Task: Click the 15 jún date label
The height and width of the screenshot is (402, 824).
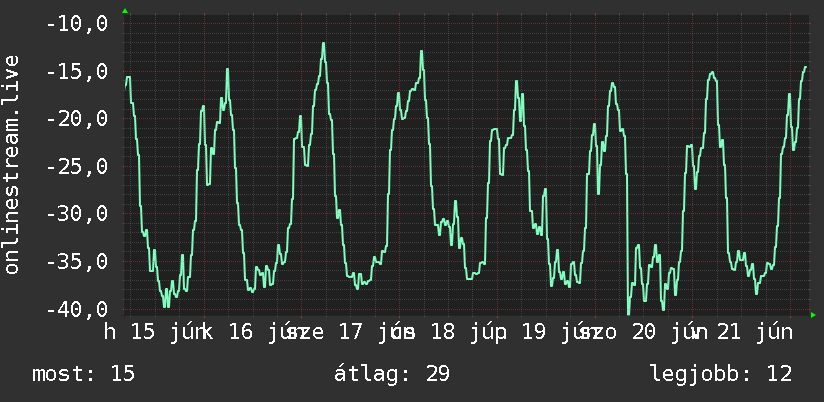Action: pyautogui.click(x=166, y=332)
